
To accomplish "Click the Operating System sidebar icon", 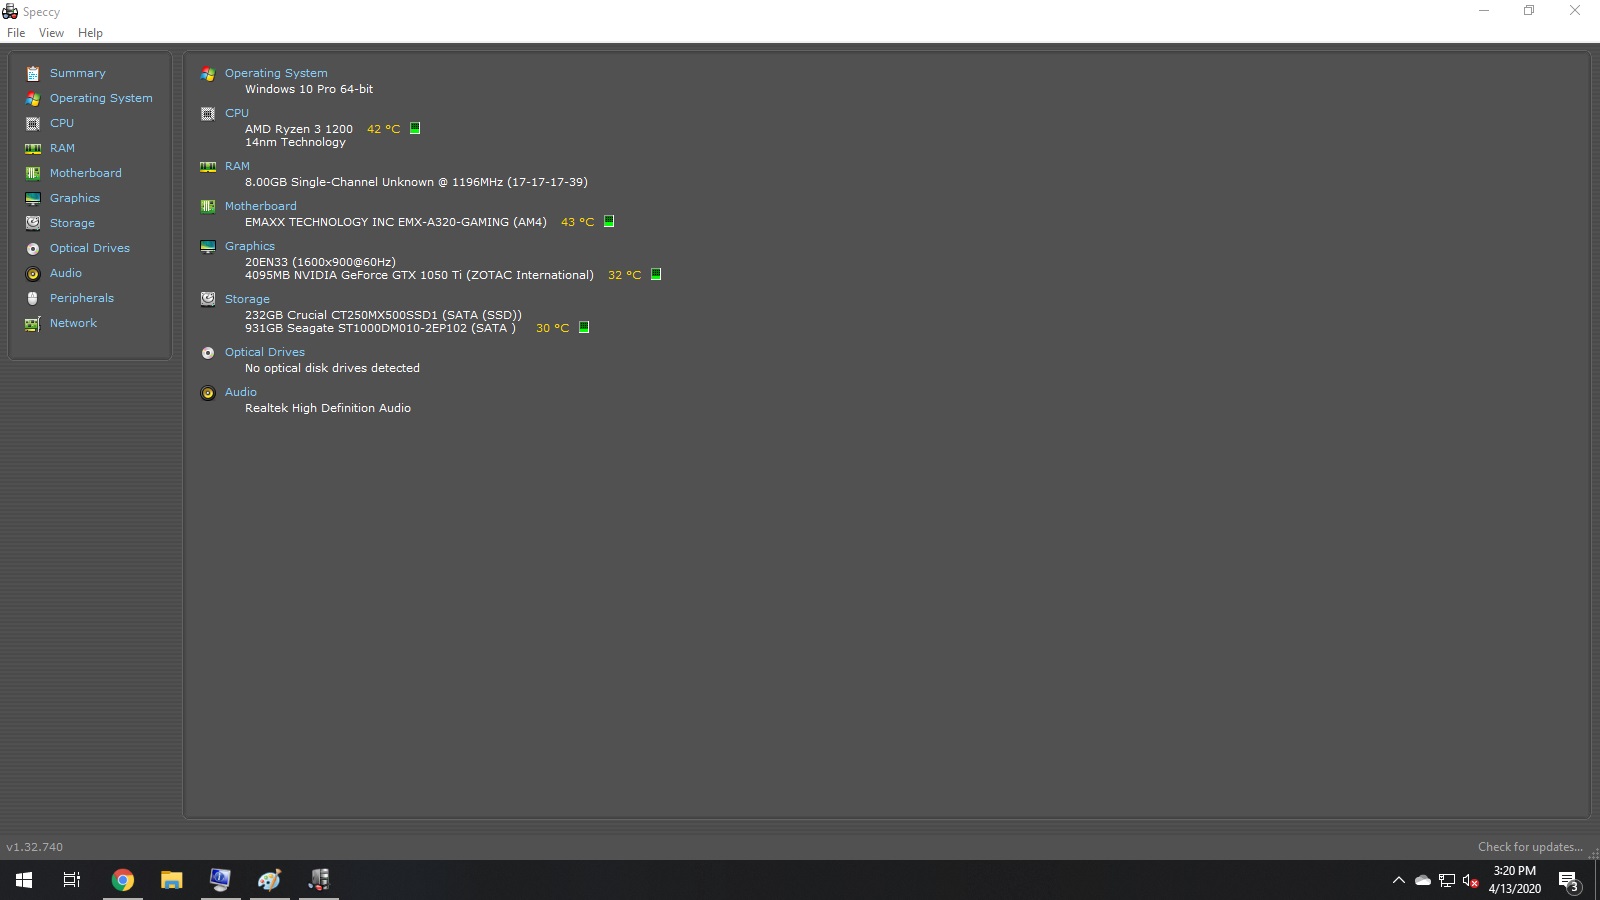I will (x=33, y=98).
